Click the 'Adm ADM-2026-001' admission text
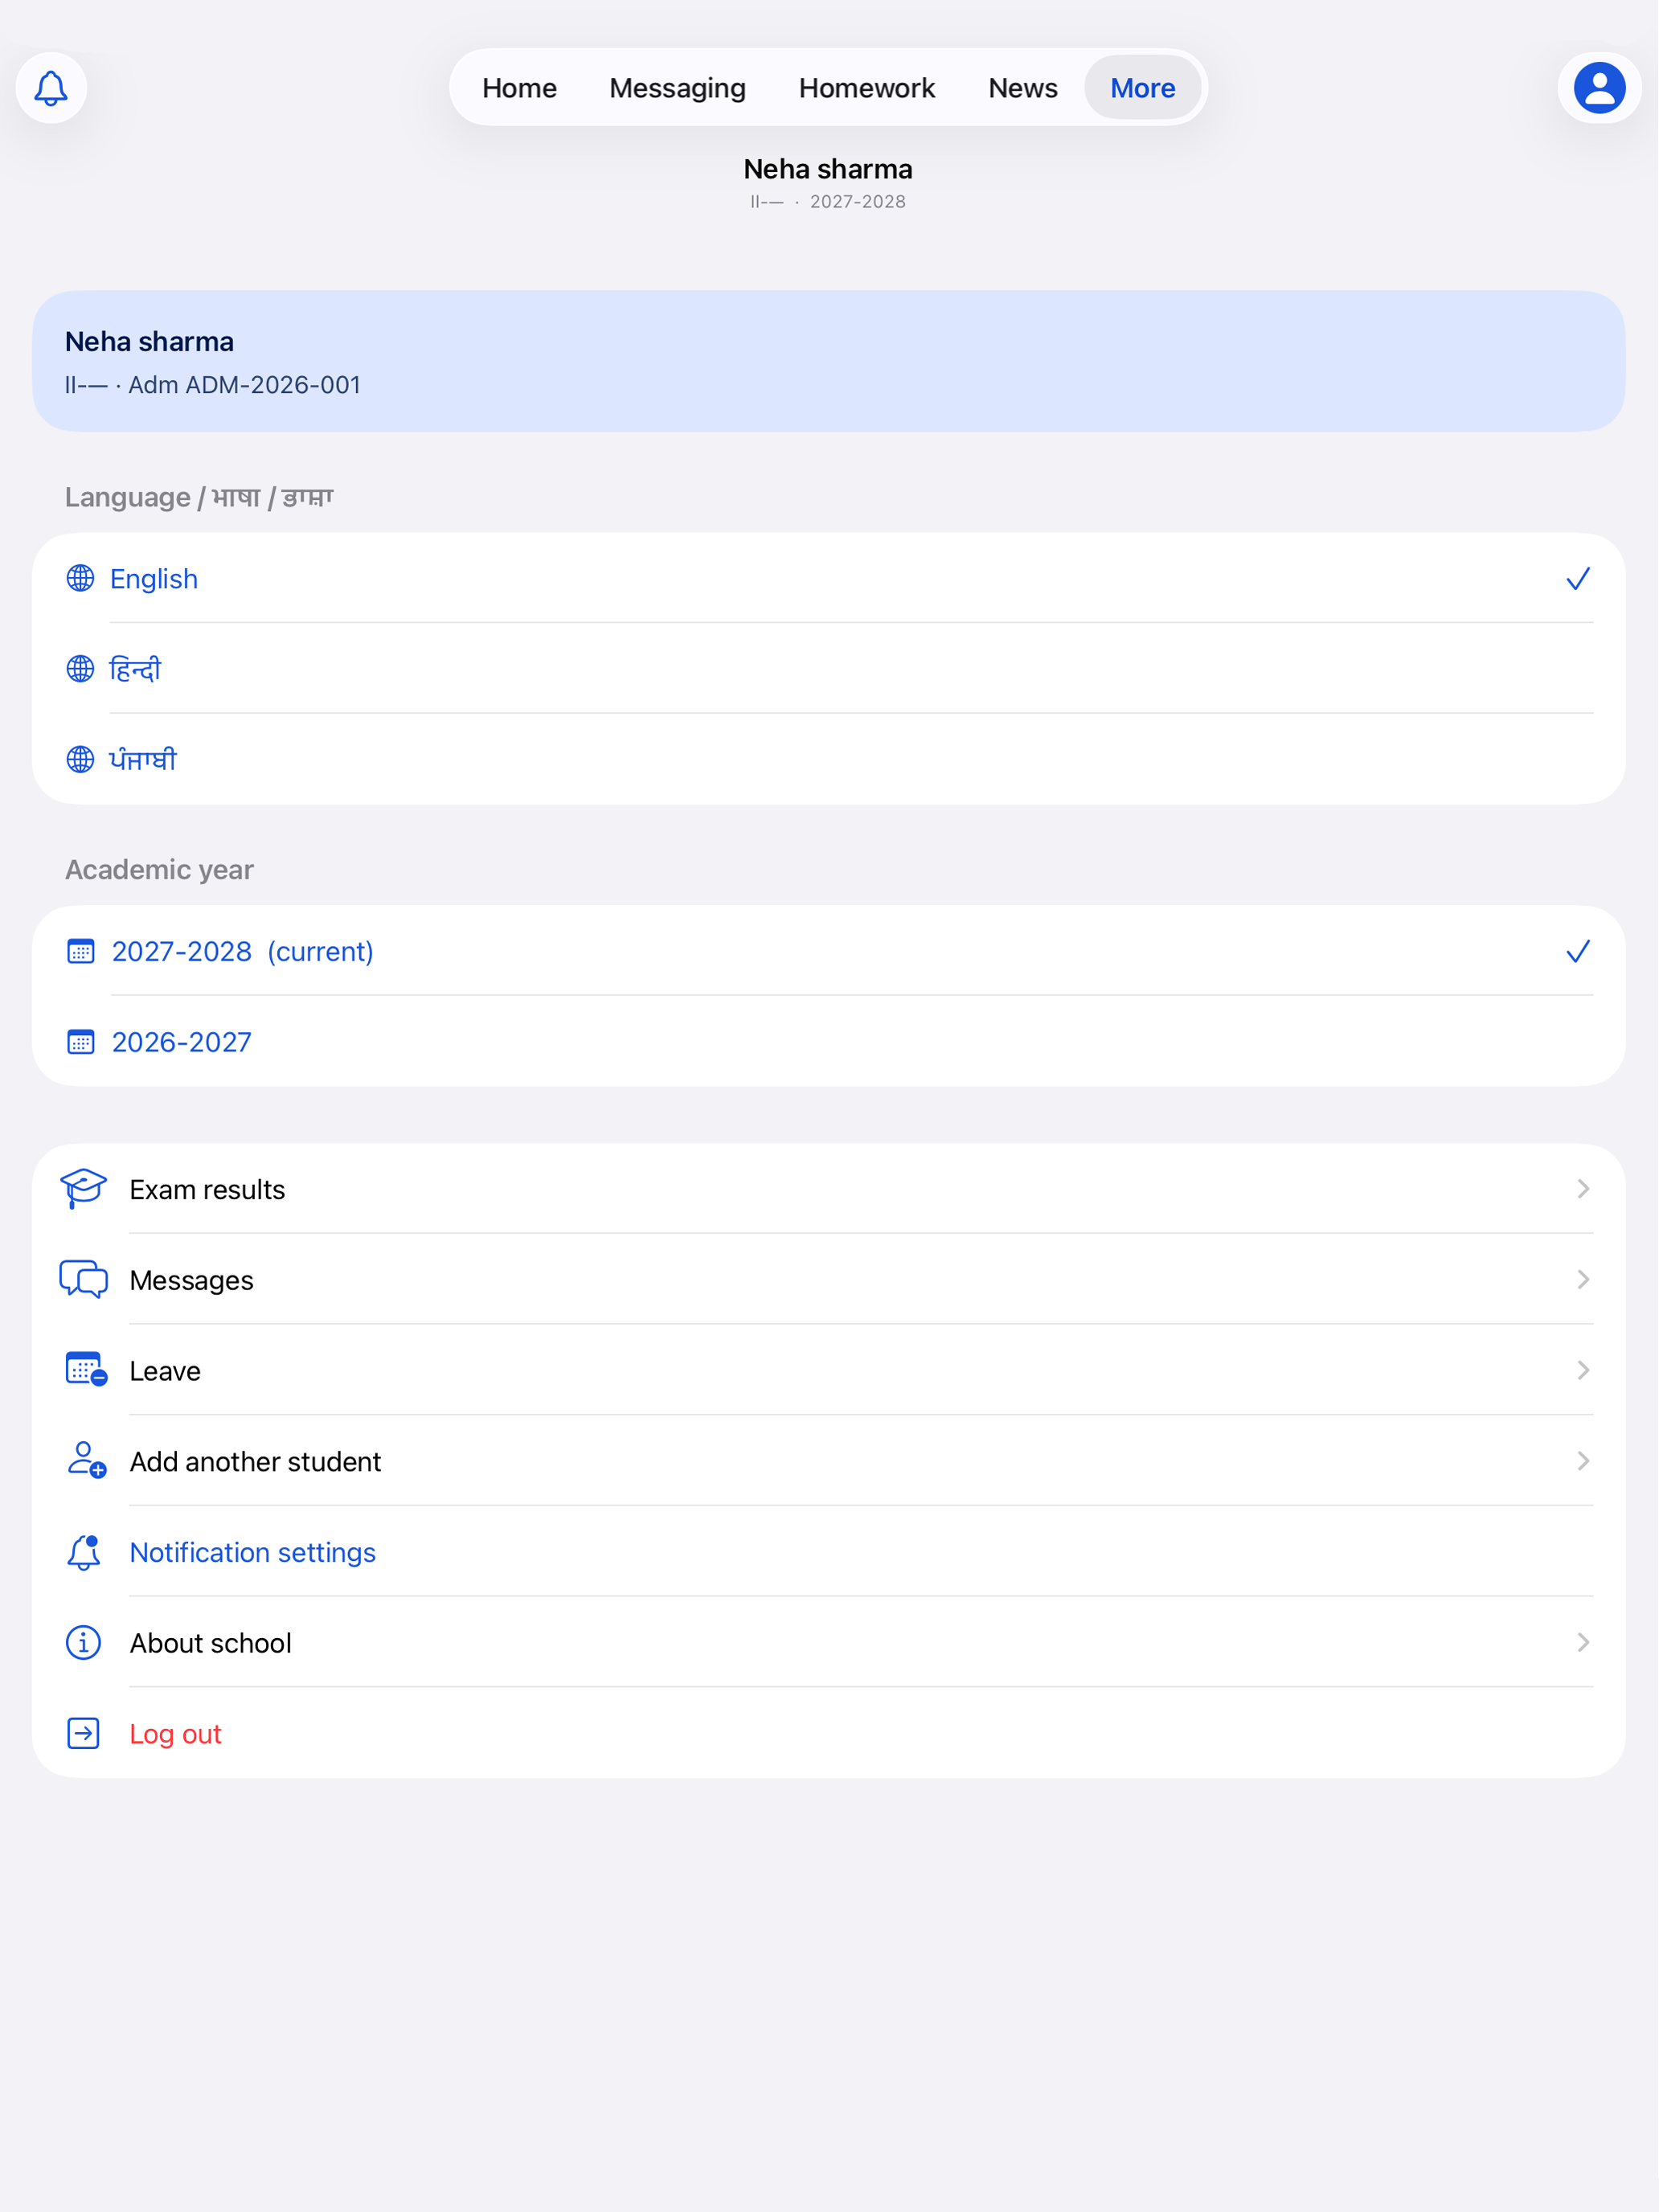The width and height of the screenshot is (1659, 2212). 244,385
